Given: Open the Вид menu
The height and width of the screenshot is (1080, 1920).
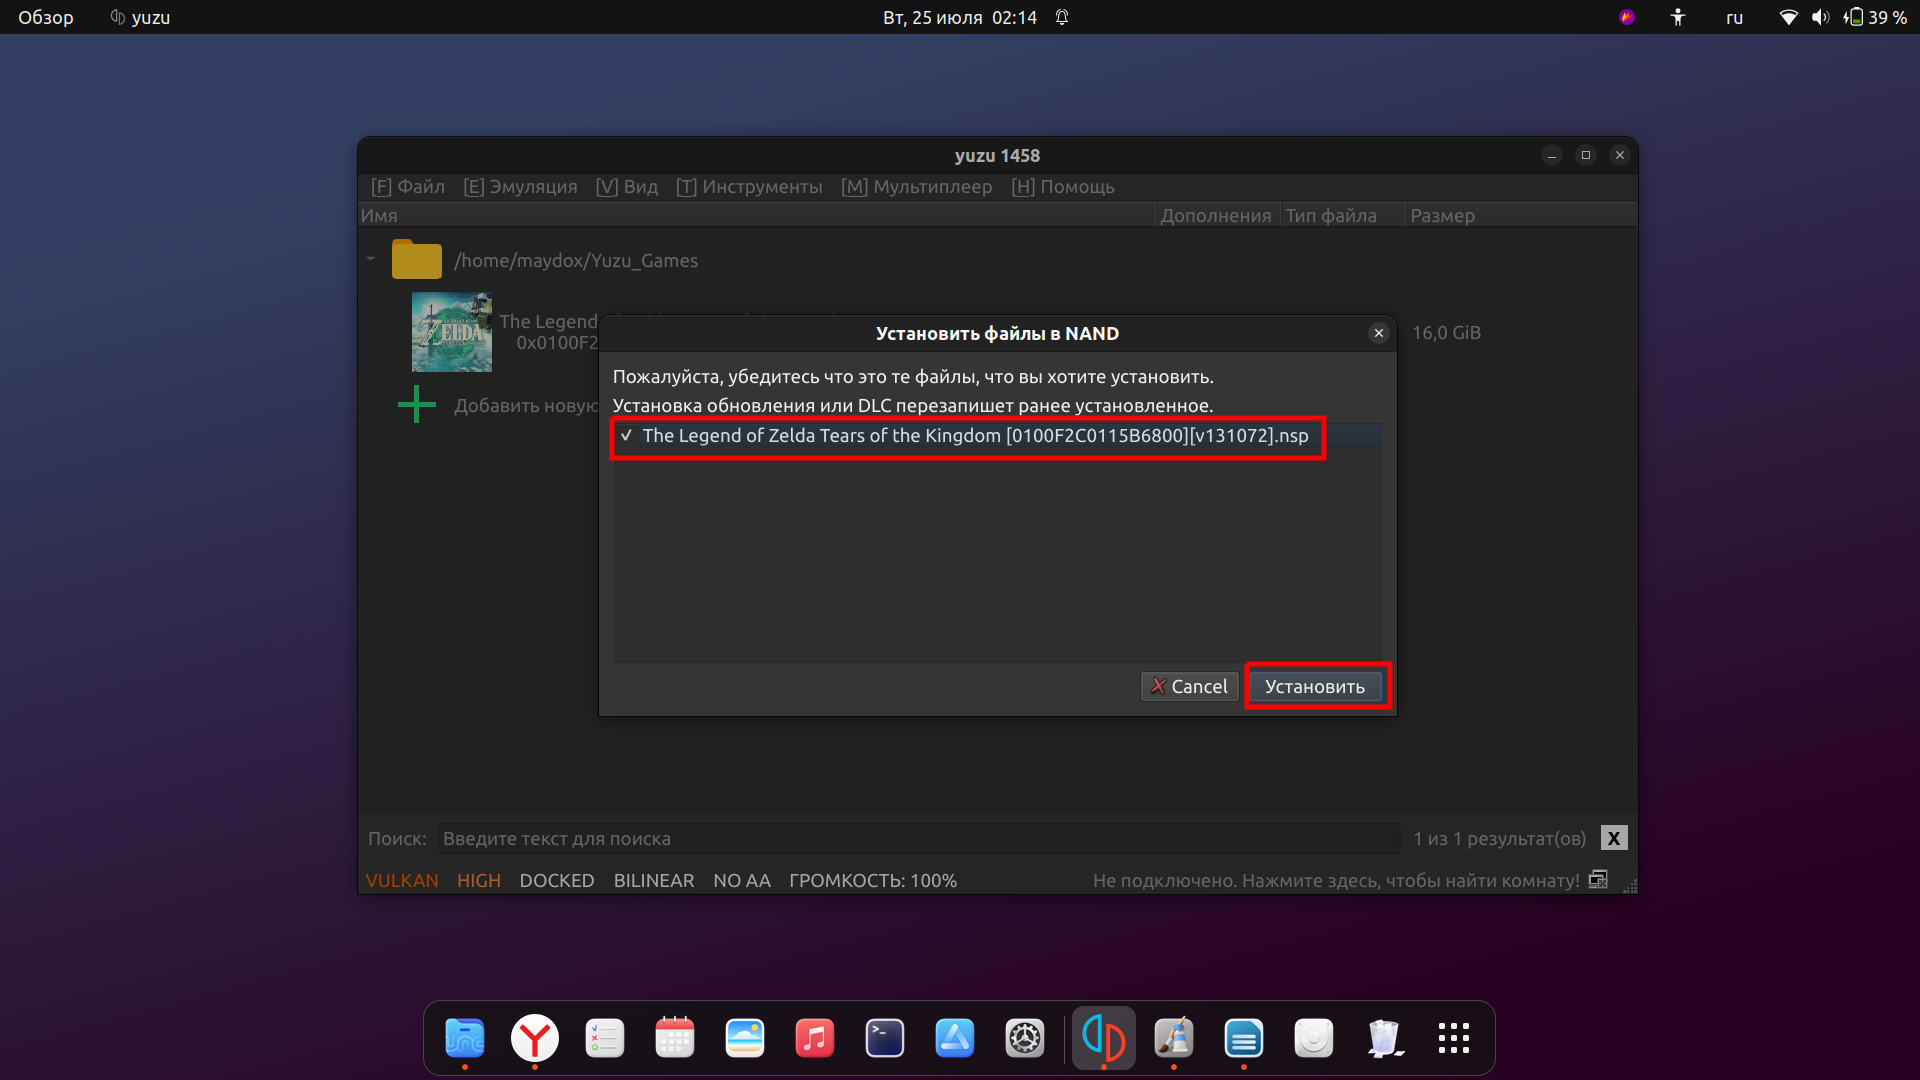Looking at the screenshot, I should 627,187.
